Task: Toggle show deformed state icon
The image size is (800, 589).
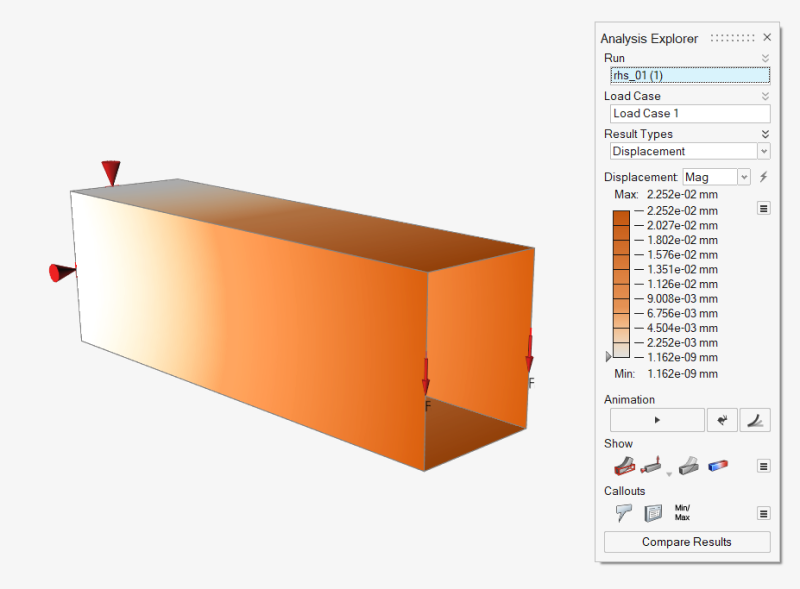Action: (688, 465)
